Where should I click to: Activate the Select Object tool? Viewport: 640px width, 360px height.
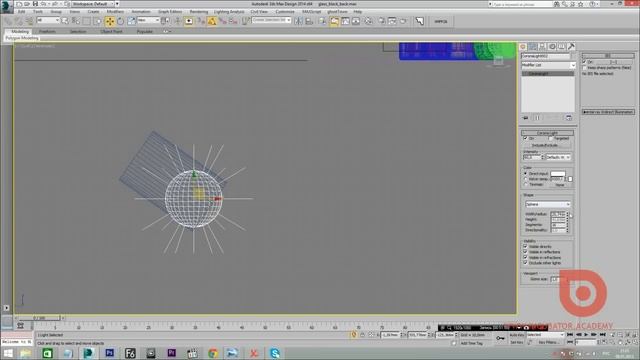[x=65, y=21]
